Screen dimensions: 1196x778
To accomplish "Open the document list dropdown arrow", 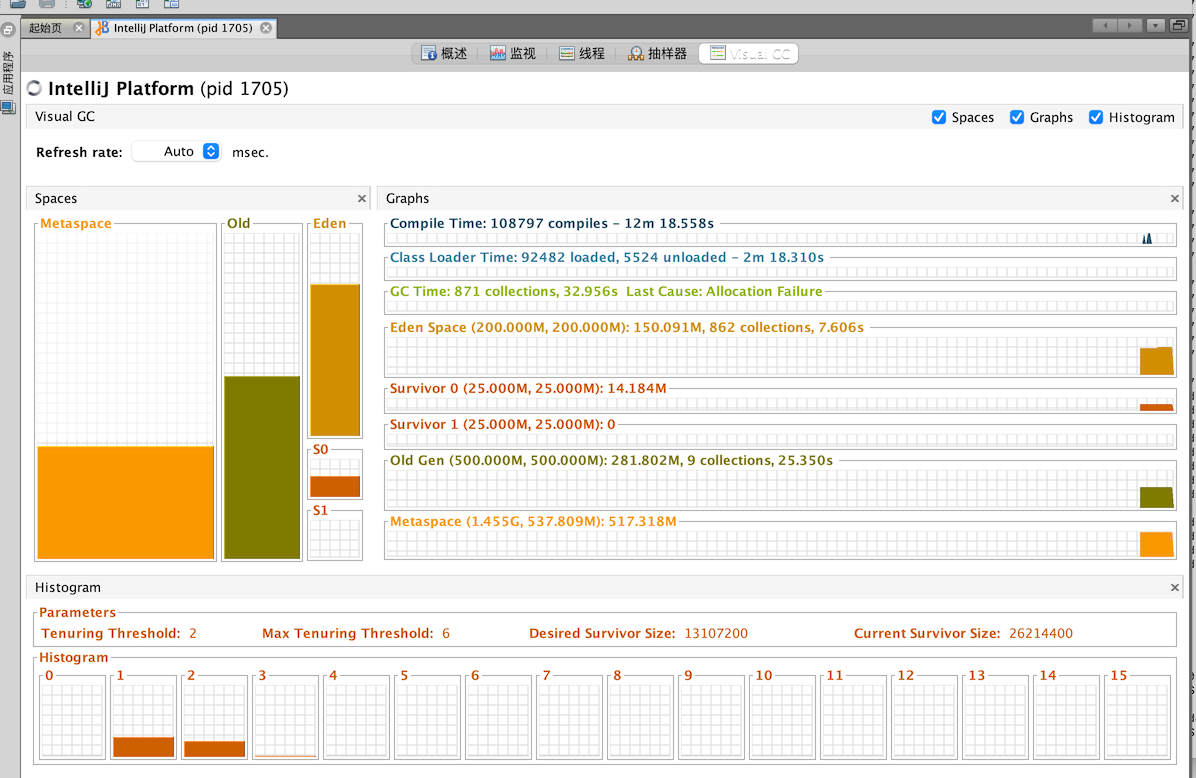I will tap(1156, 26).
